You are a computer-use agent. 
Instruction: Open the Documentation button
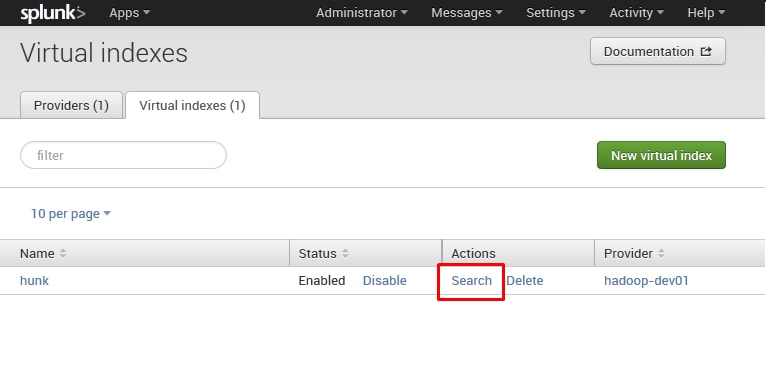tap(658, 51)
